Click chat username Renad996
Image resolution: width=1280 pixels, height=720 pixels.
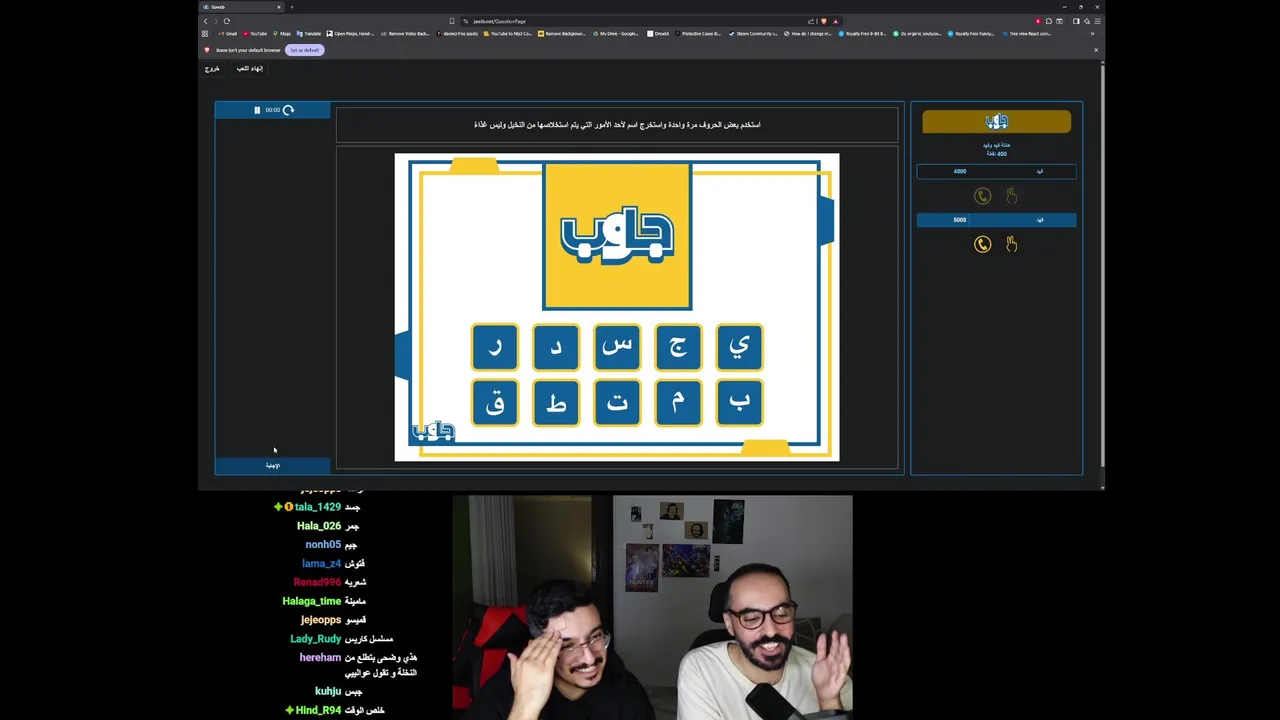(317, 582)
